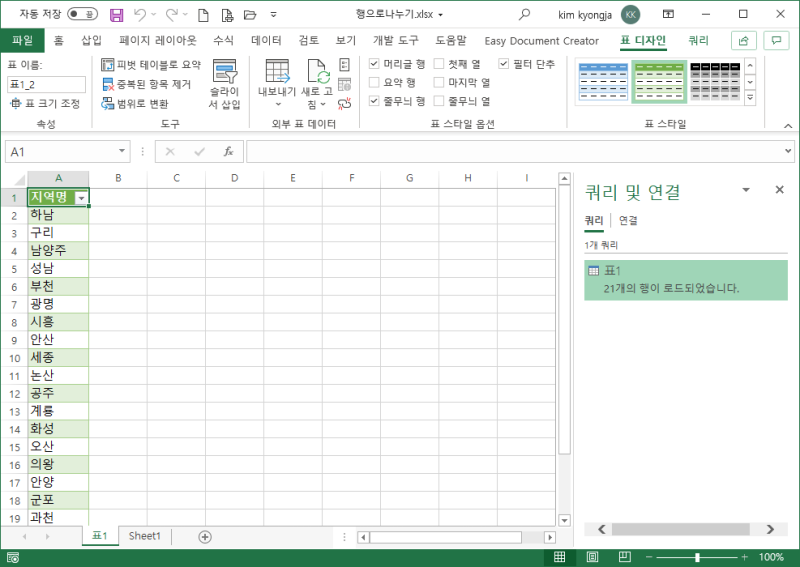The height and width of the screenshot is (567, 800).
Task: Select cell containing 남양주
Action: pos(58,251)
